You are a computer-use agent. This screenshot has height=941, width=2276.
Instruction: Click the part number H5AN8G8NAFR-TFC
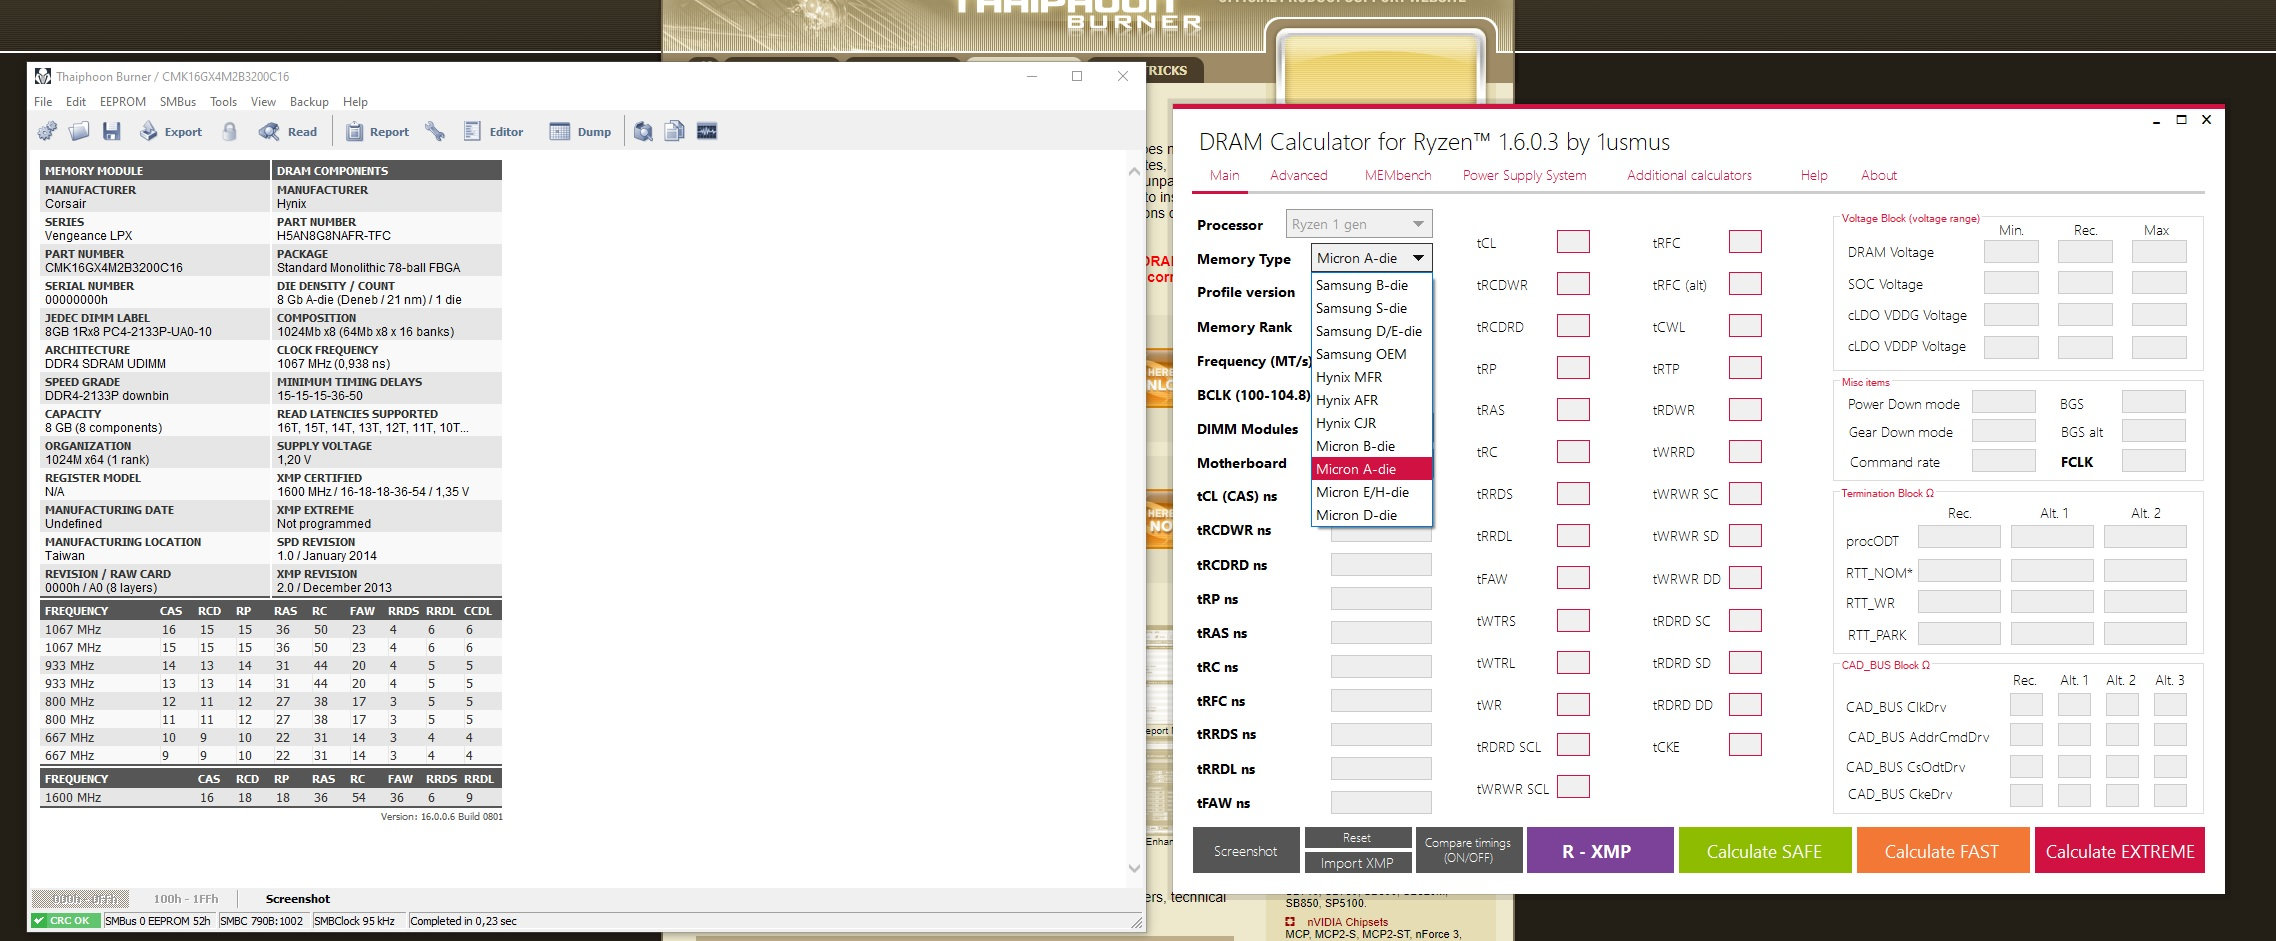click(x=334, y=236)
